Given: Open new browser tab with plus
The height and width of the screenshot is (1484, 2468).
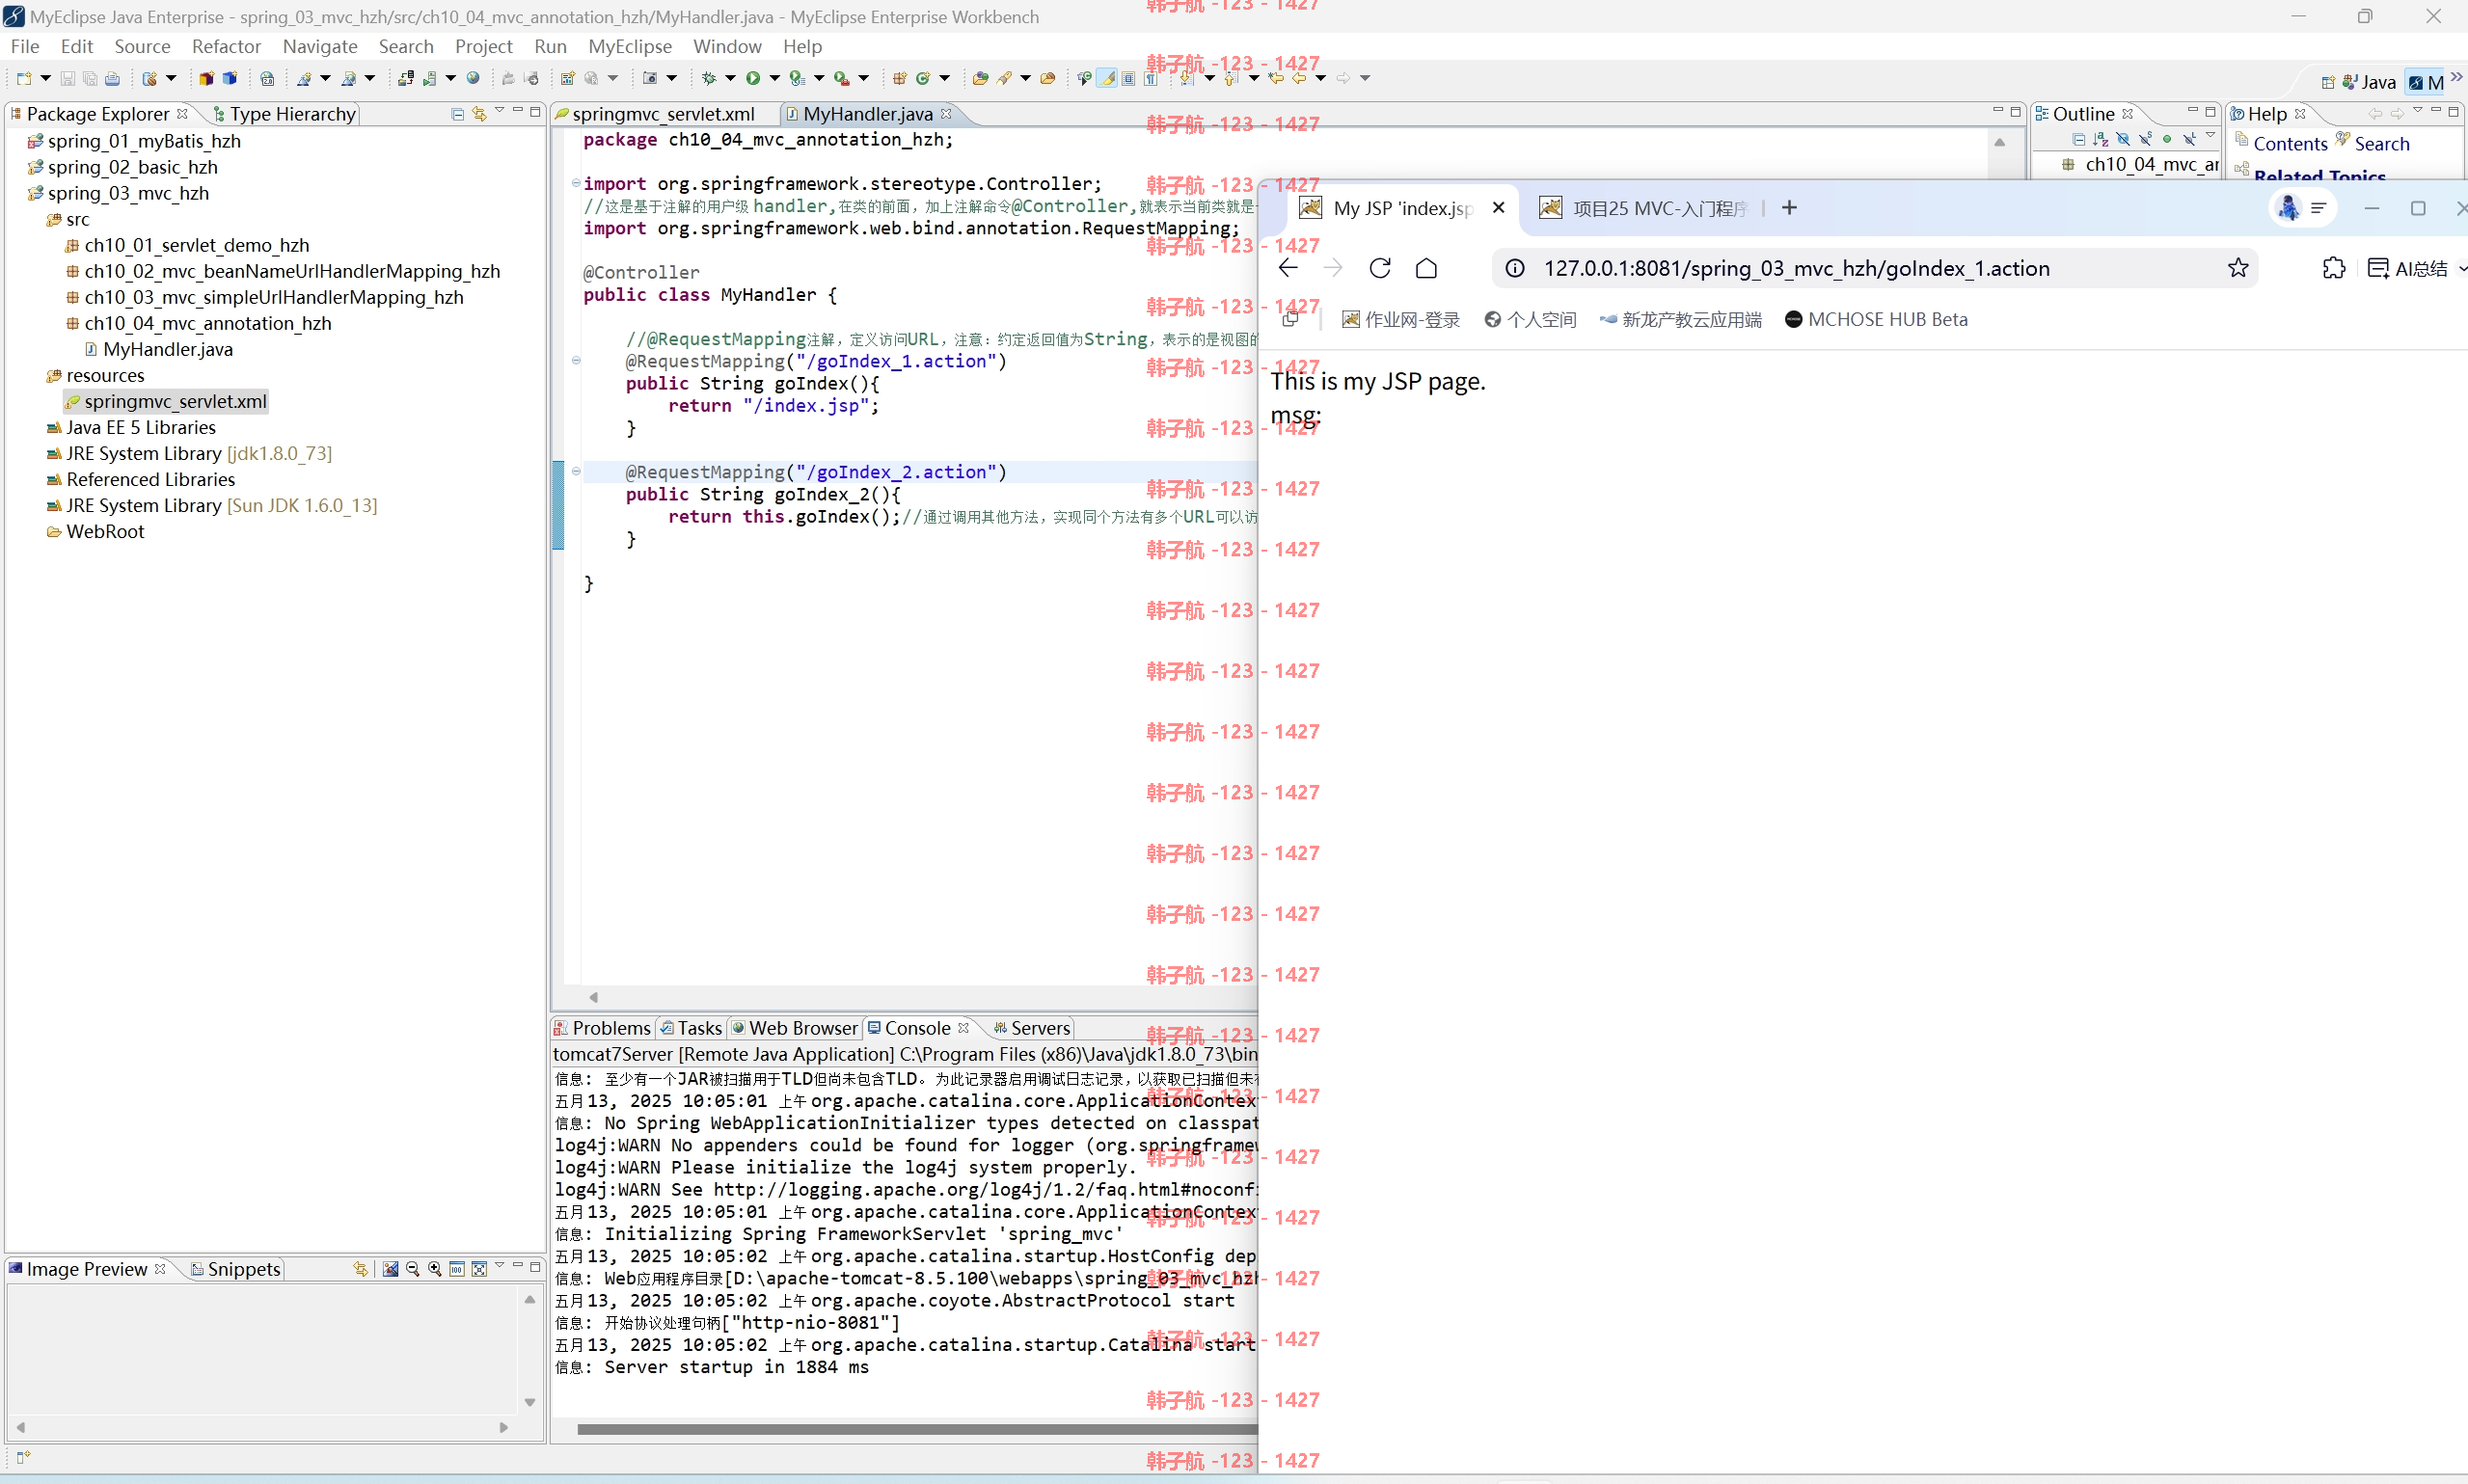Looking at the screenshot, I should point(1789,208).
